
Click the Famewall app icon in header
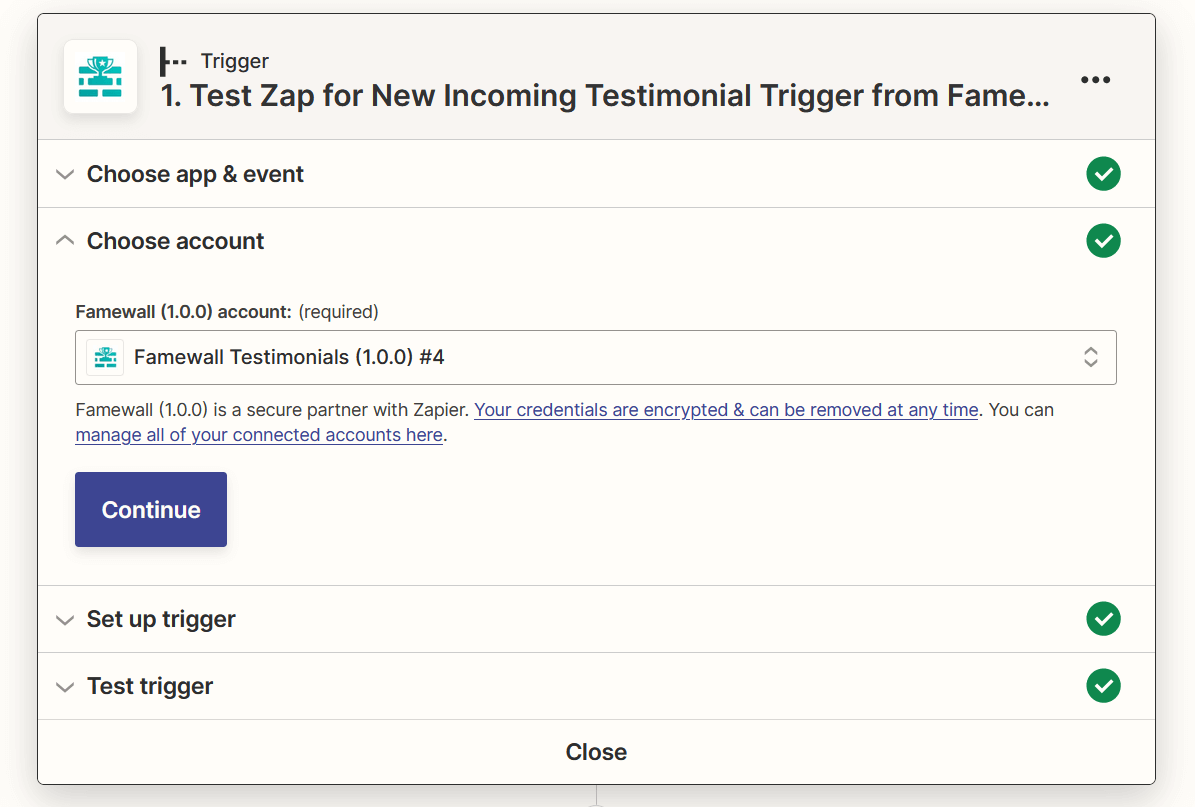point(100,77)
